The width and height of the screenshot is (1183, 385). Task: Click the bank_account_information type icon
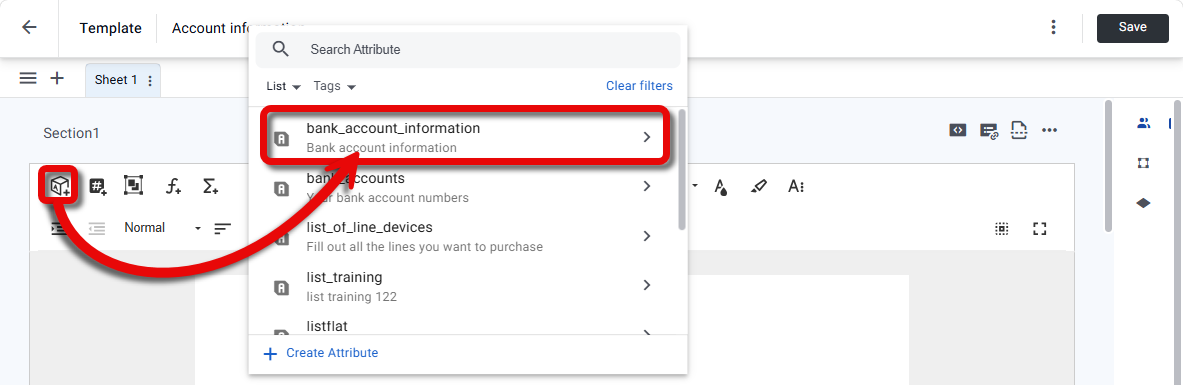281,138
